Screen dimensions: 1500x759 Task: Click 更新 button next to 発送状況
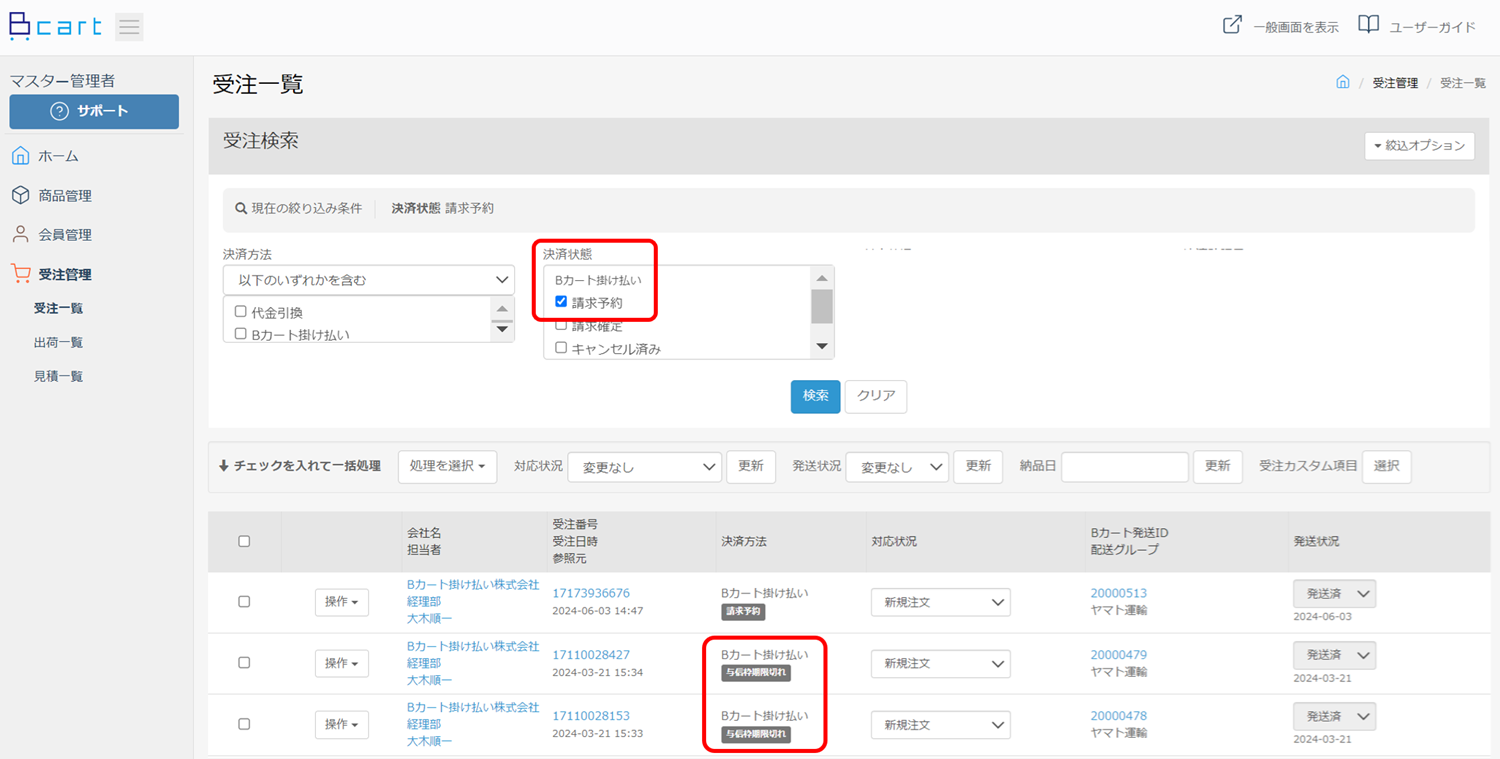pyautogui.click(x=978, y=466)
